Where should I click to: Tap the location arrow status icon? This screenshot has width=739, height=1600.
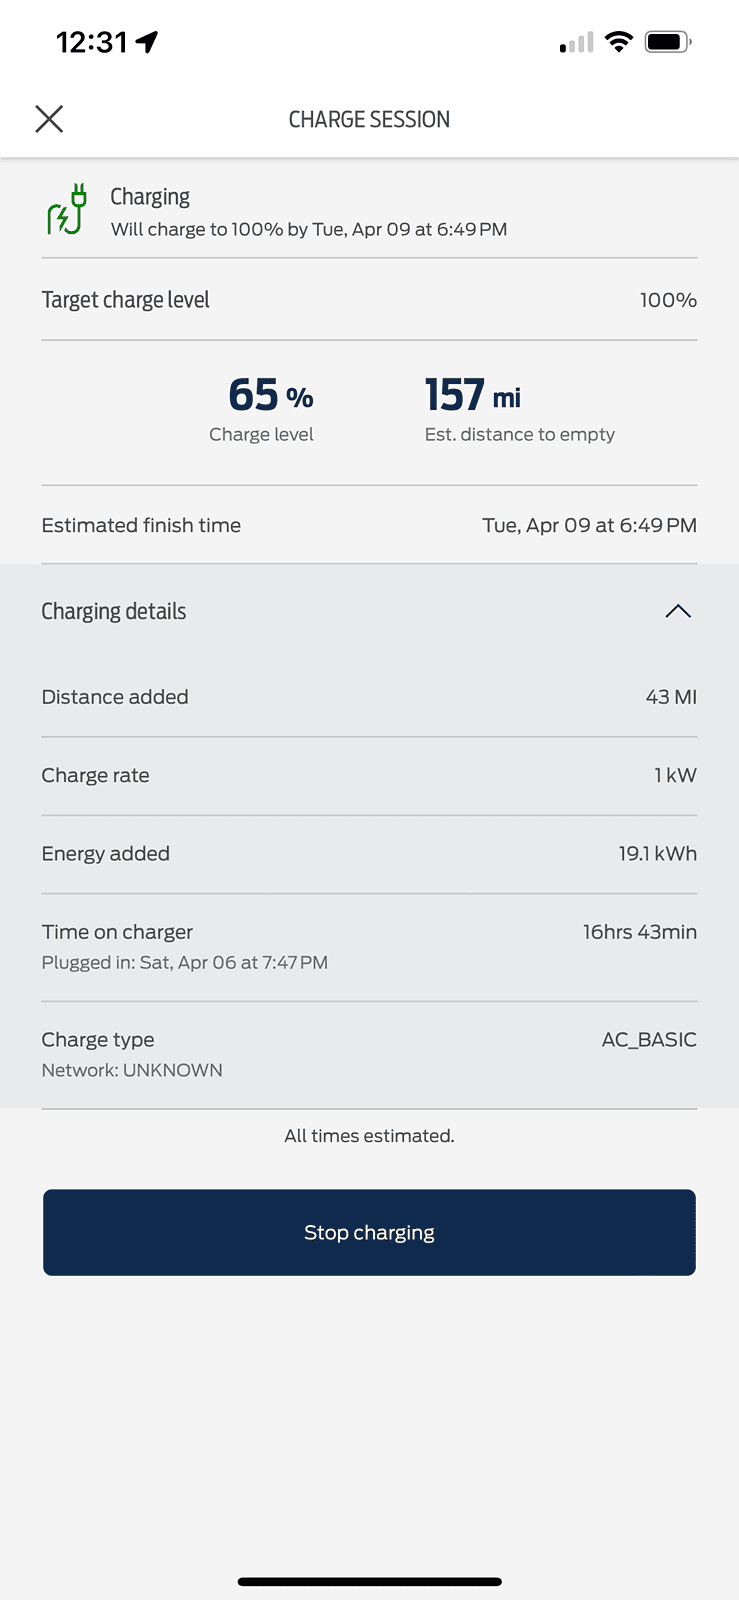click(x=147, y=42)
